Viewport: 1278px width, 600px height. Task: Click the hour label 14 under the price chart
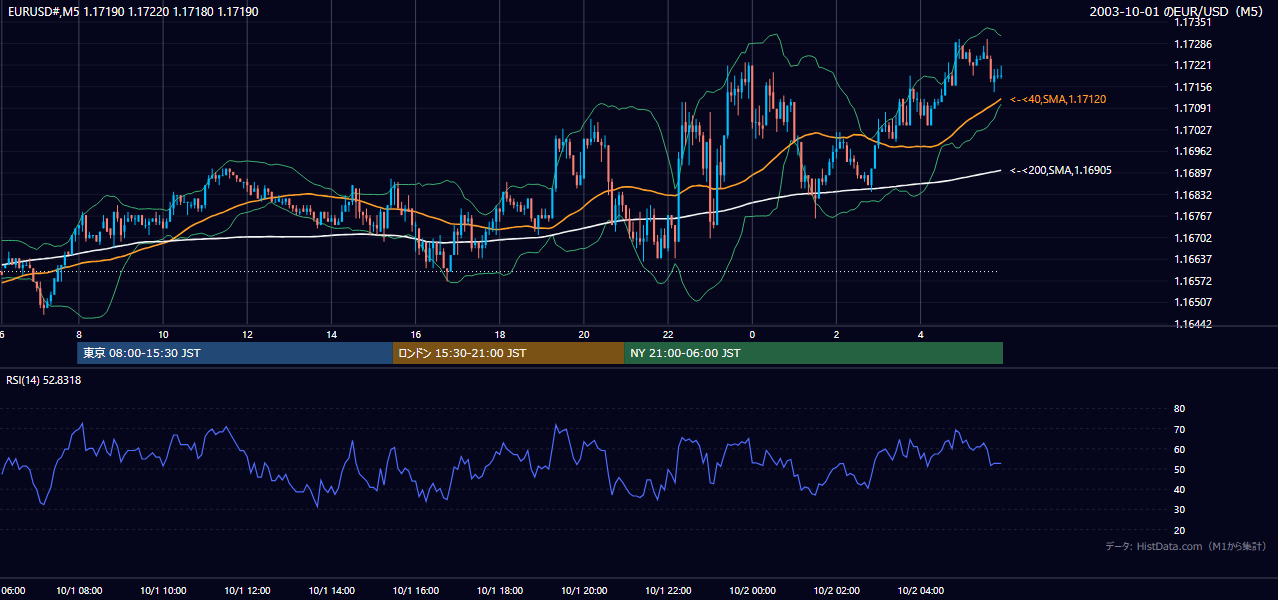331,335
